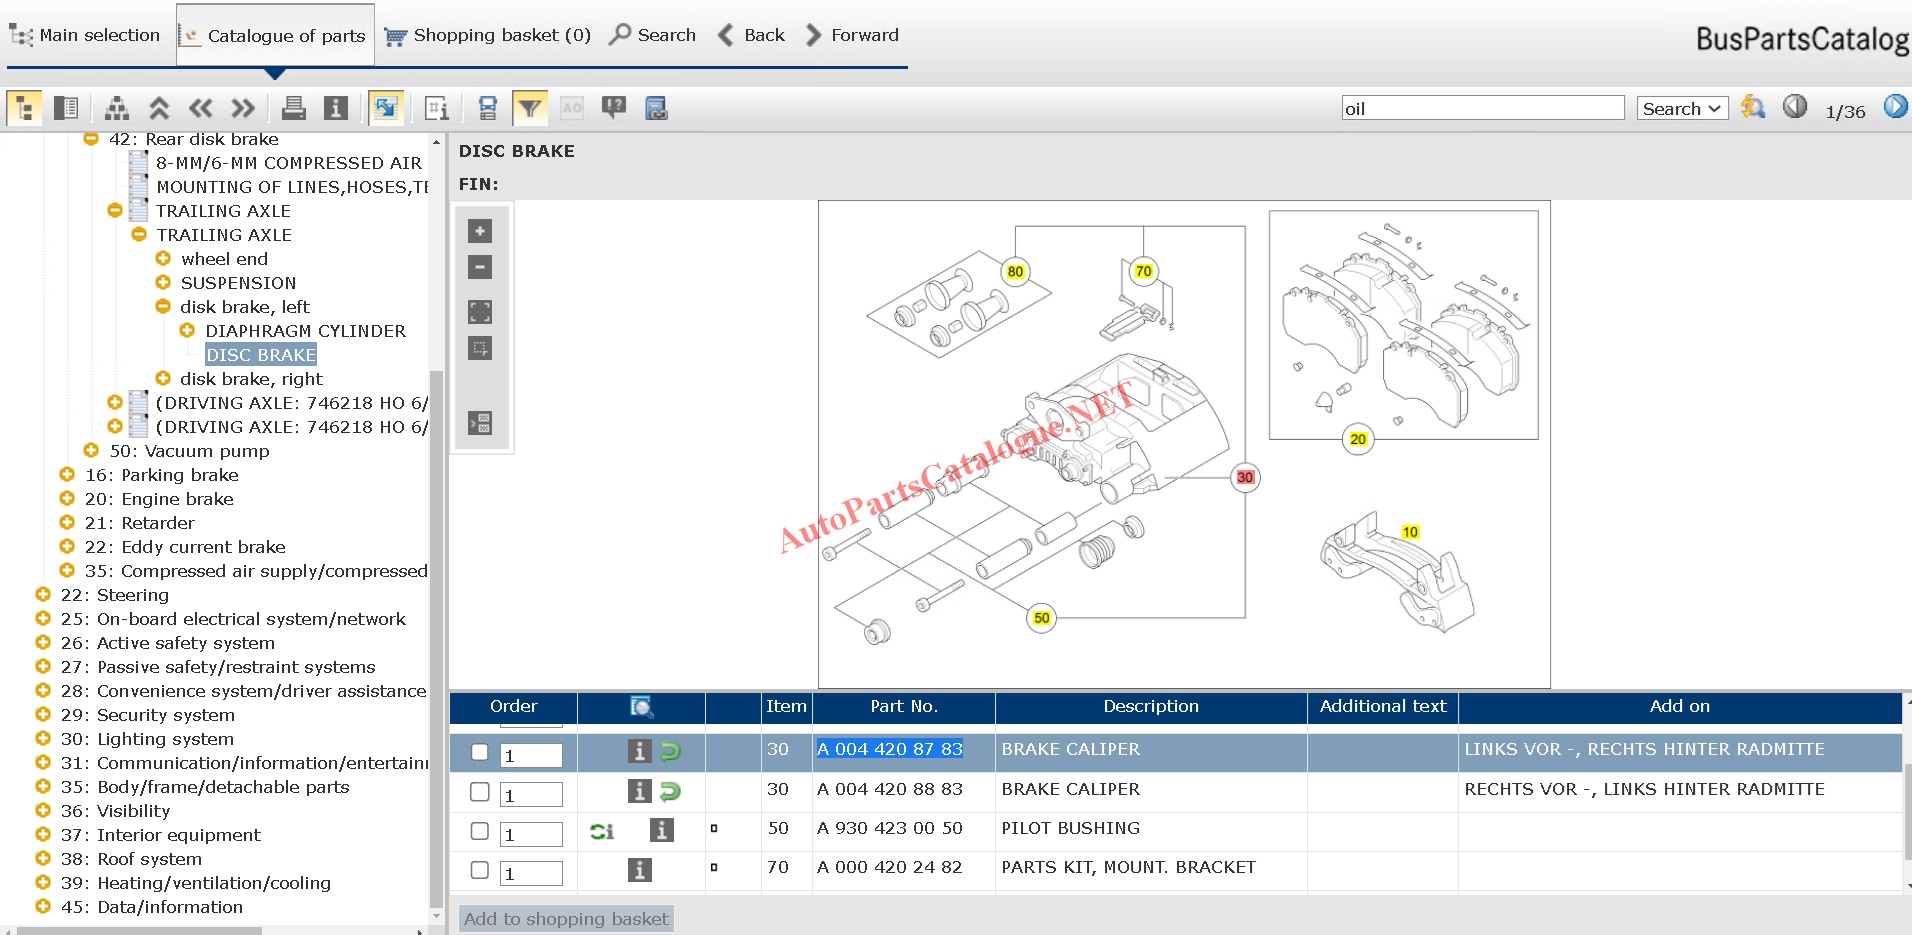
Task: Collapse the 42: Rear disk brake node
Action: point(91,139)
